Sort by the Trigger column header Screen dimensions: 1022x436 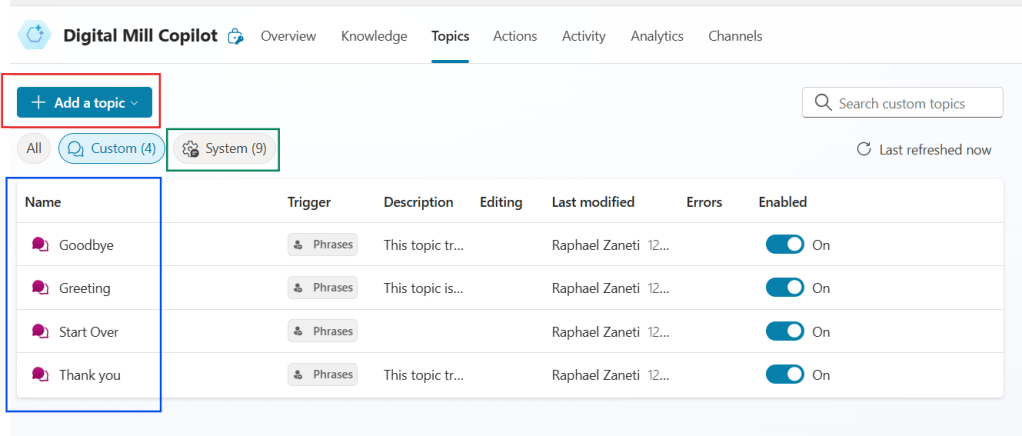click(x=309, y=202)
